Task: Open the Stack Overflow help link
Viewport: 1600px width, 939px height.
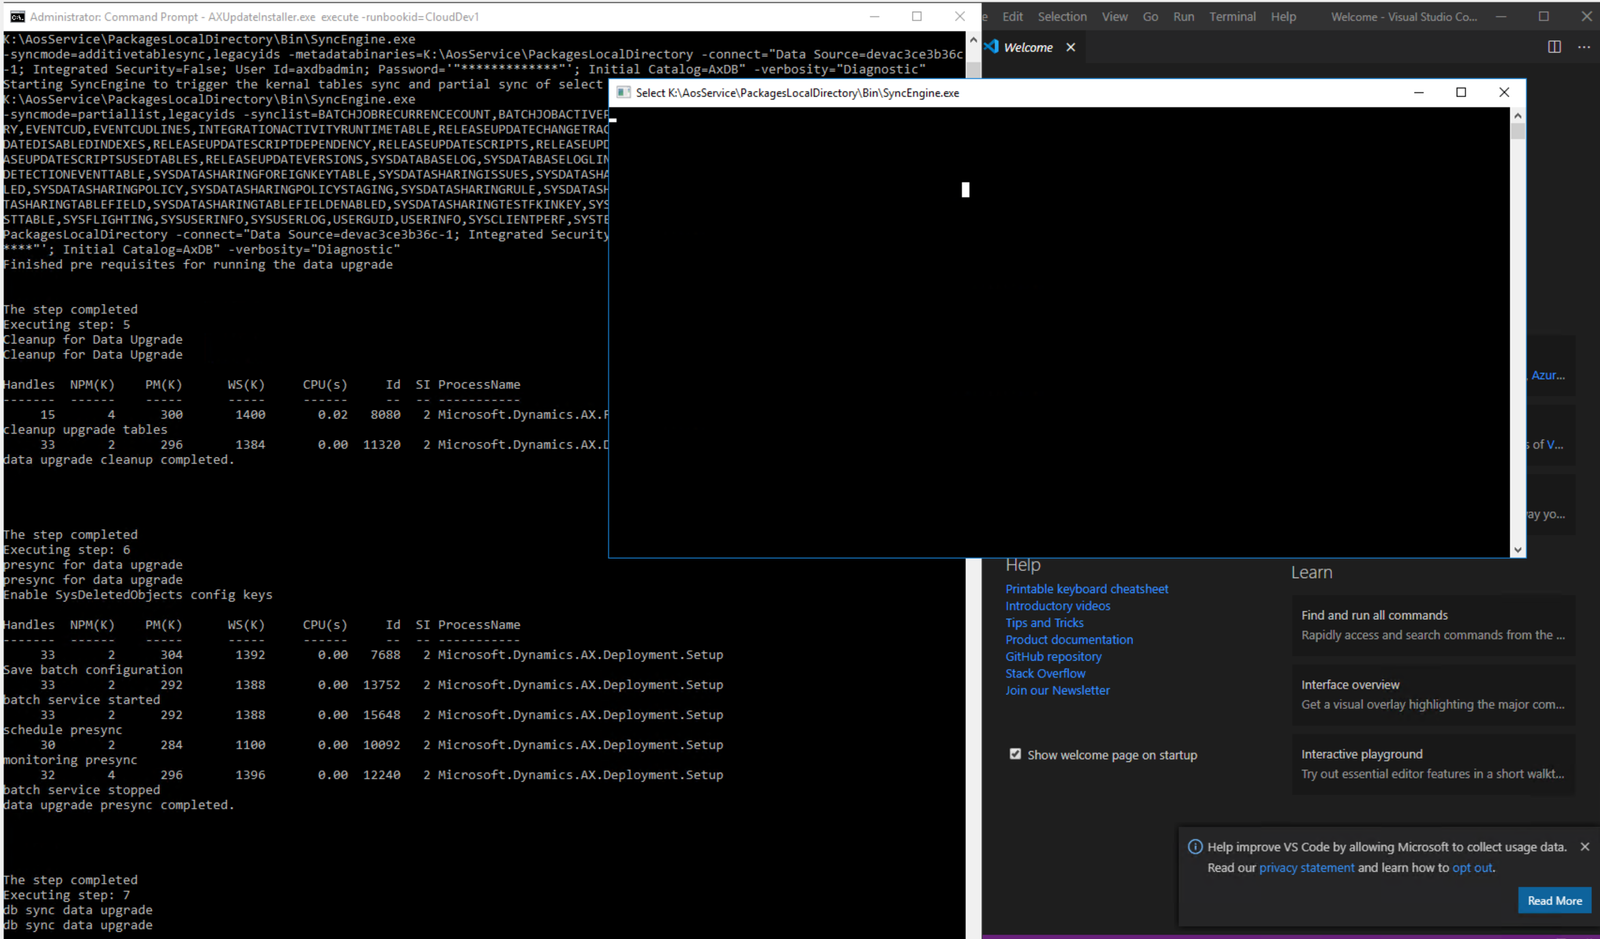Action: [1045, 673]
